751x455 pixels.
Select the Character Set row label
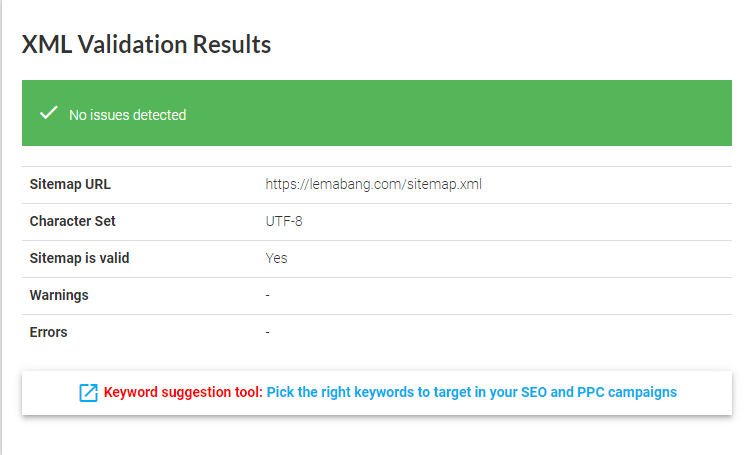pyautogui.click(x=72, y=221)
